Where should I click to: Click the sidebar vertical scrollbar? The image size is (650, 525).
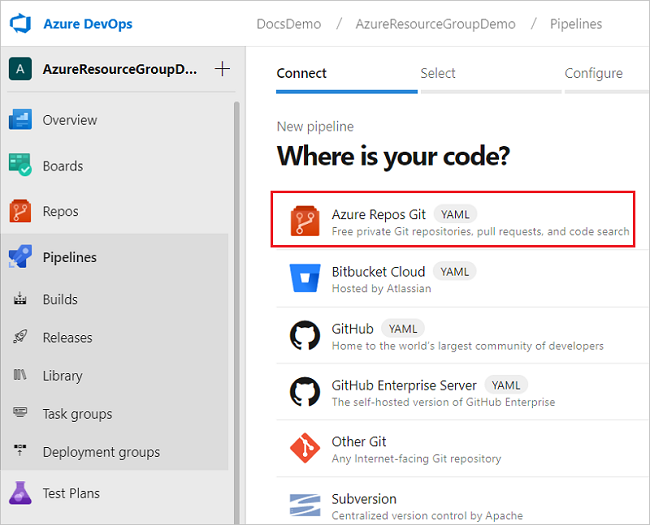pos(236,300)
